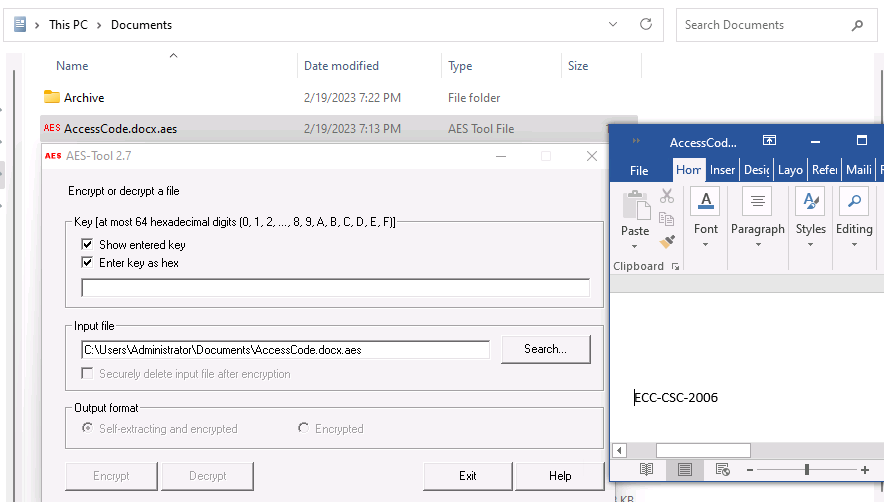
Task: Click the Cut scissors icon
Action: [x=667, y=197]
